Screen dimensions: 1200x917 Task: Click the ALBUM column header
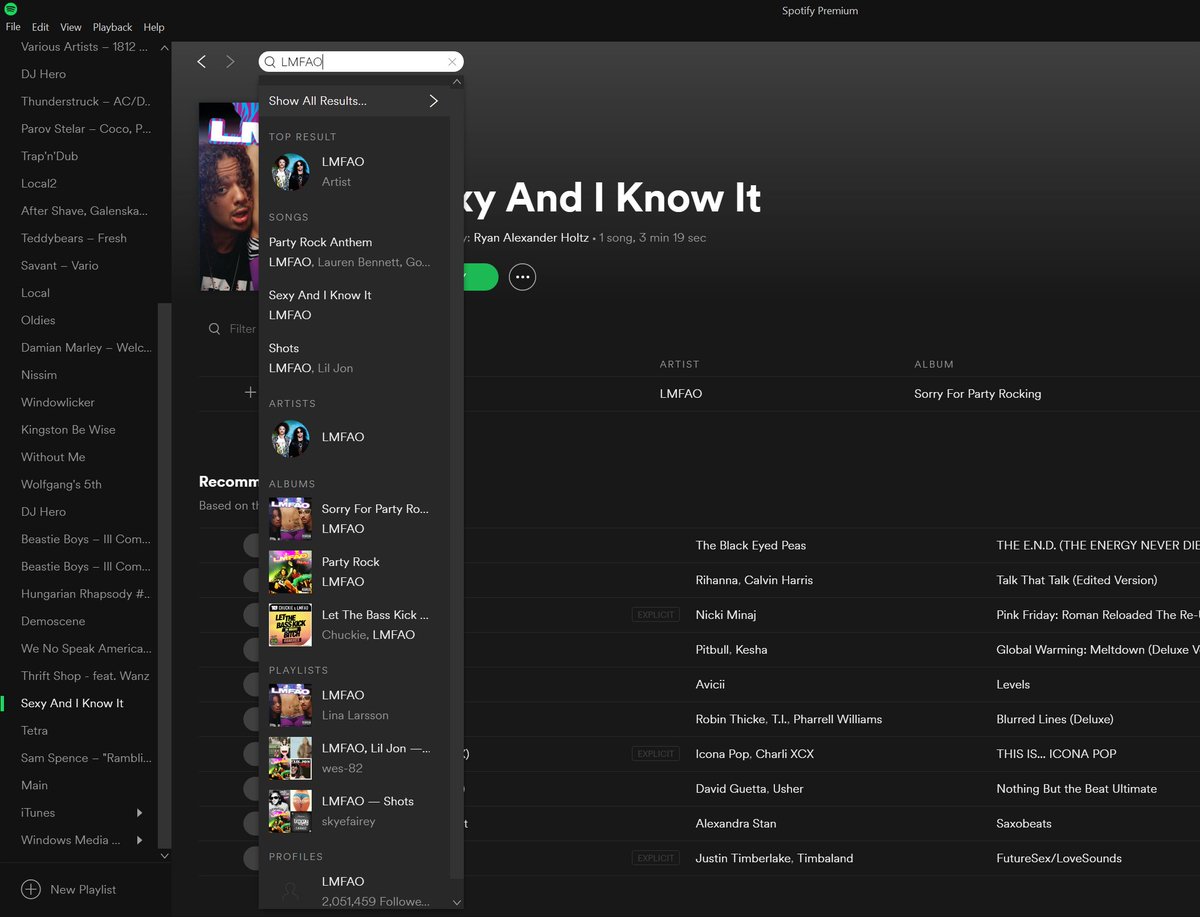(x=934, y=364)
